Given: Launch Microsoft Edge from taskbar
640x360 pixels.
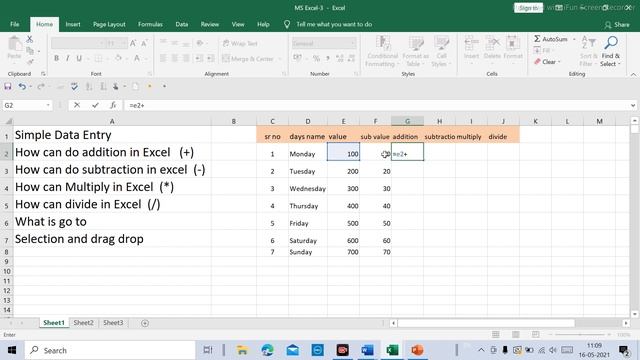Looking at the screenshot, I should 267,350.
